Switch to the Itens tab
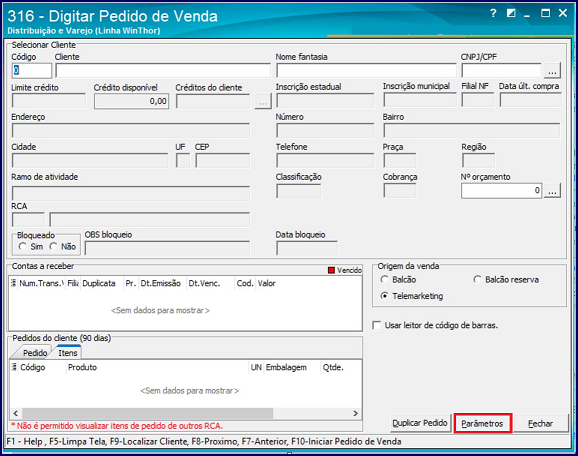 [68, 352]
